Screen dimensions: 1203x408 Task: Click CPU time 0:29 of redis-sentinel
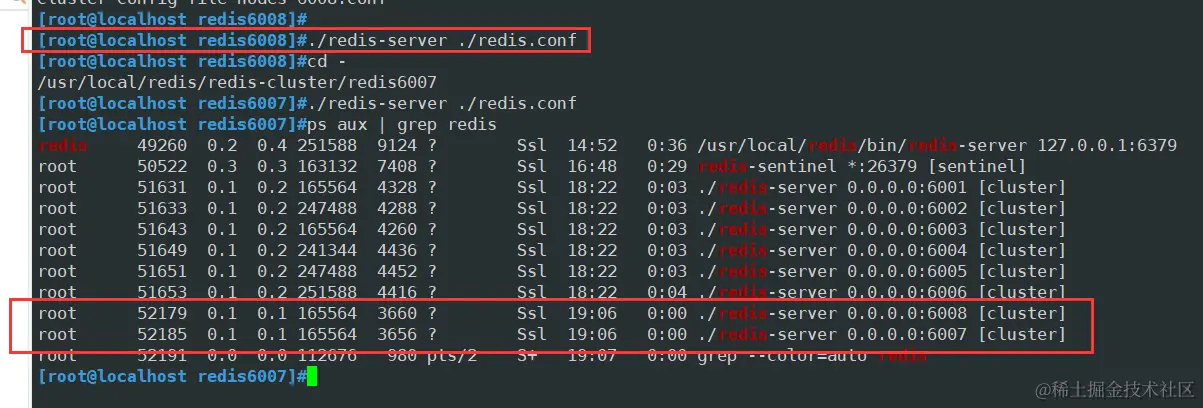tap(667, 167)
